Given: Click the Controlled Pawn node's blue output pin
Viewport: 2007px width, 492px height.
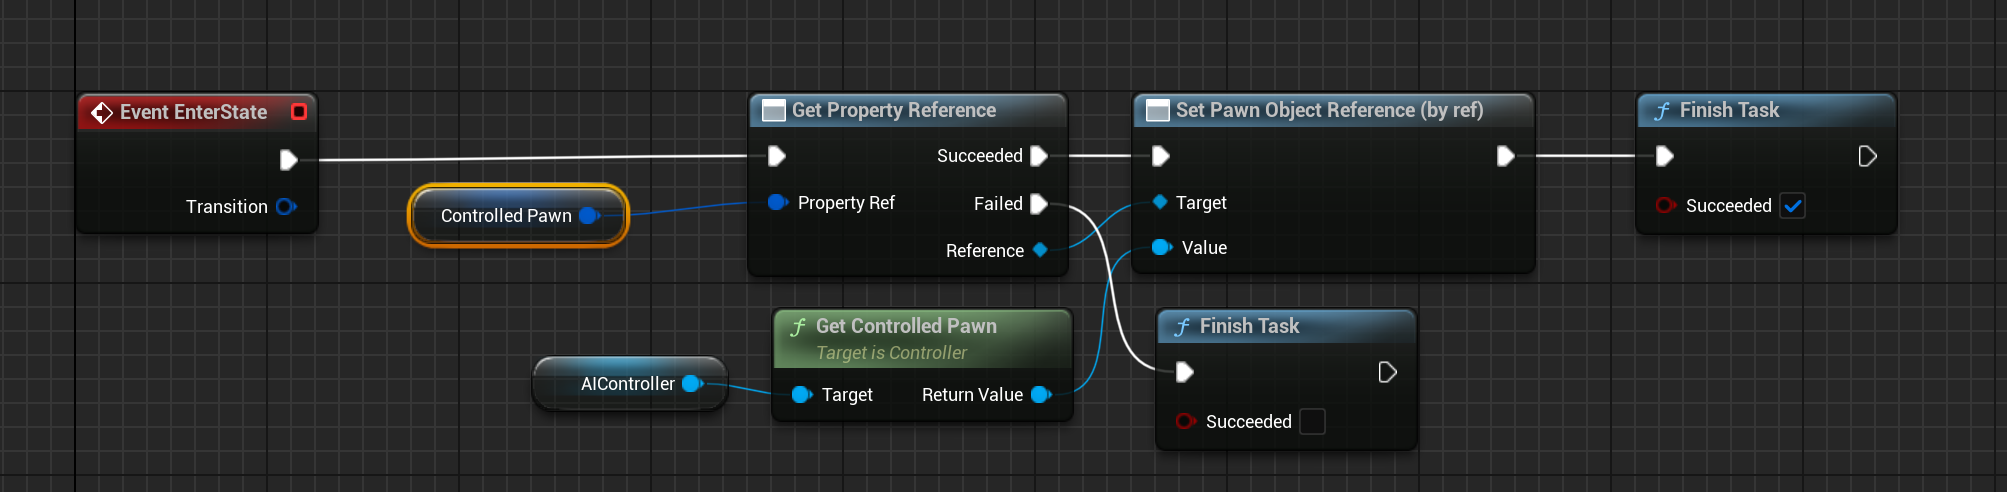Looking at the screenshot, I should pos(589,216).
